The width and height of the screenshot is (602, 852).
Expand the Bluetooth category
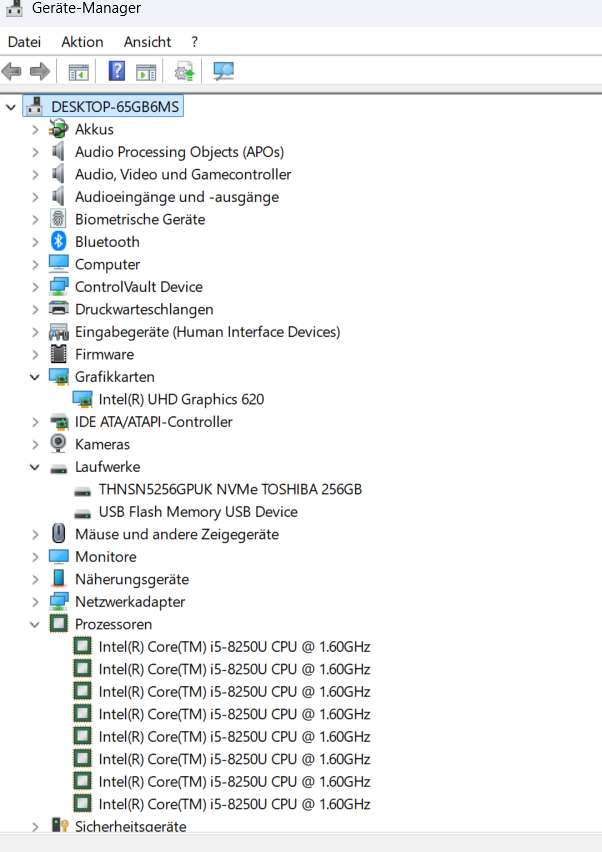pos(35,241)
